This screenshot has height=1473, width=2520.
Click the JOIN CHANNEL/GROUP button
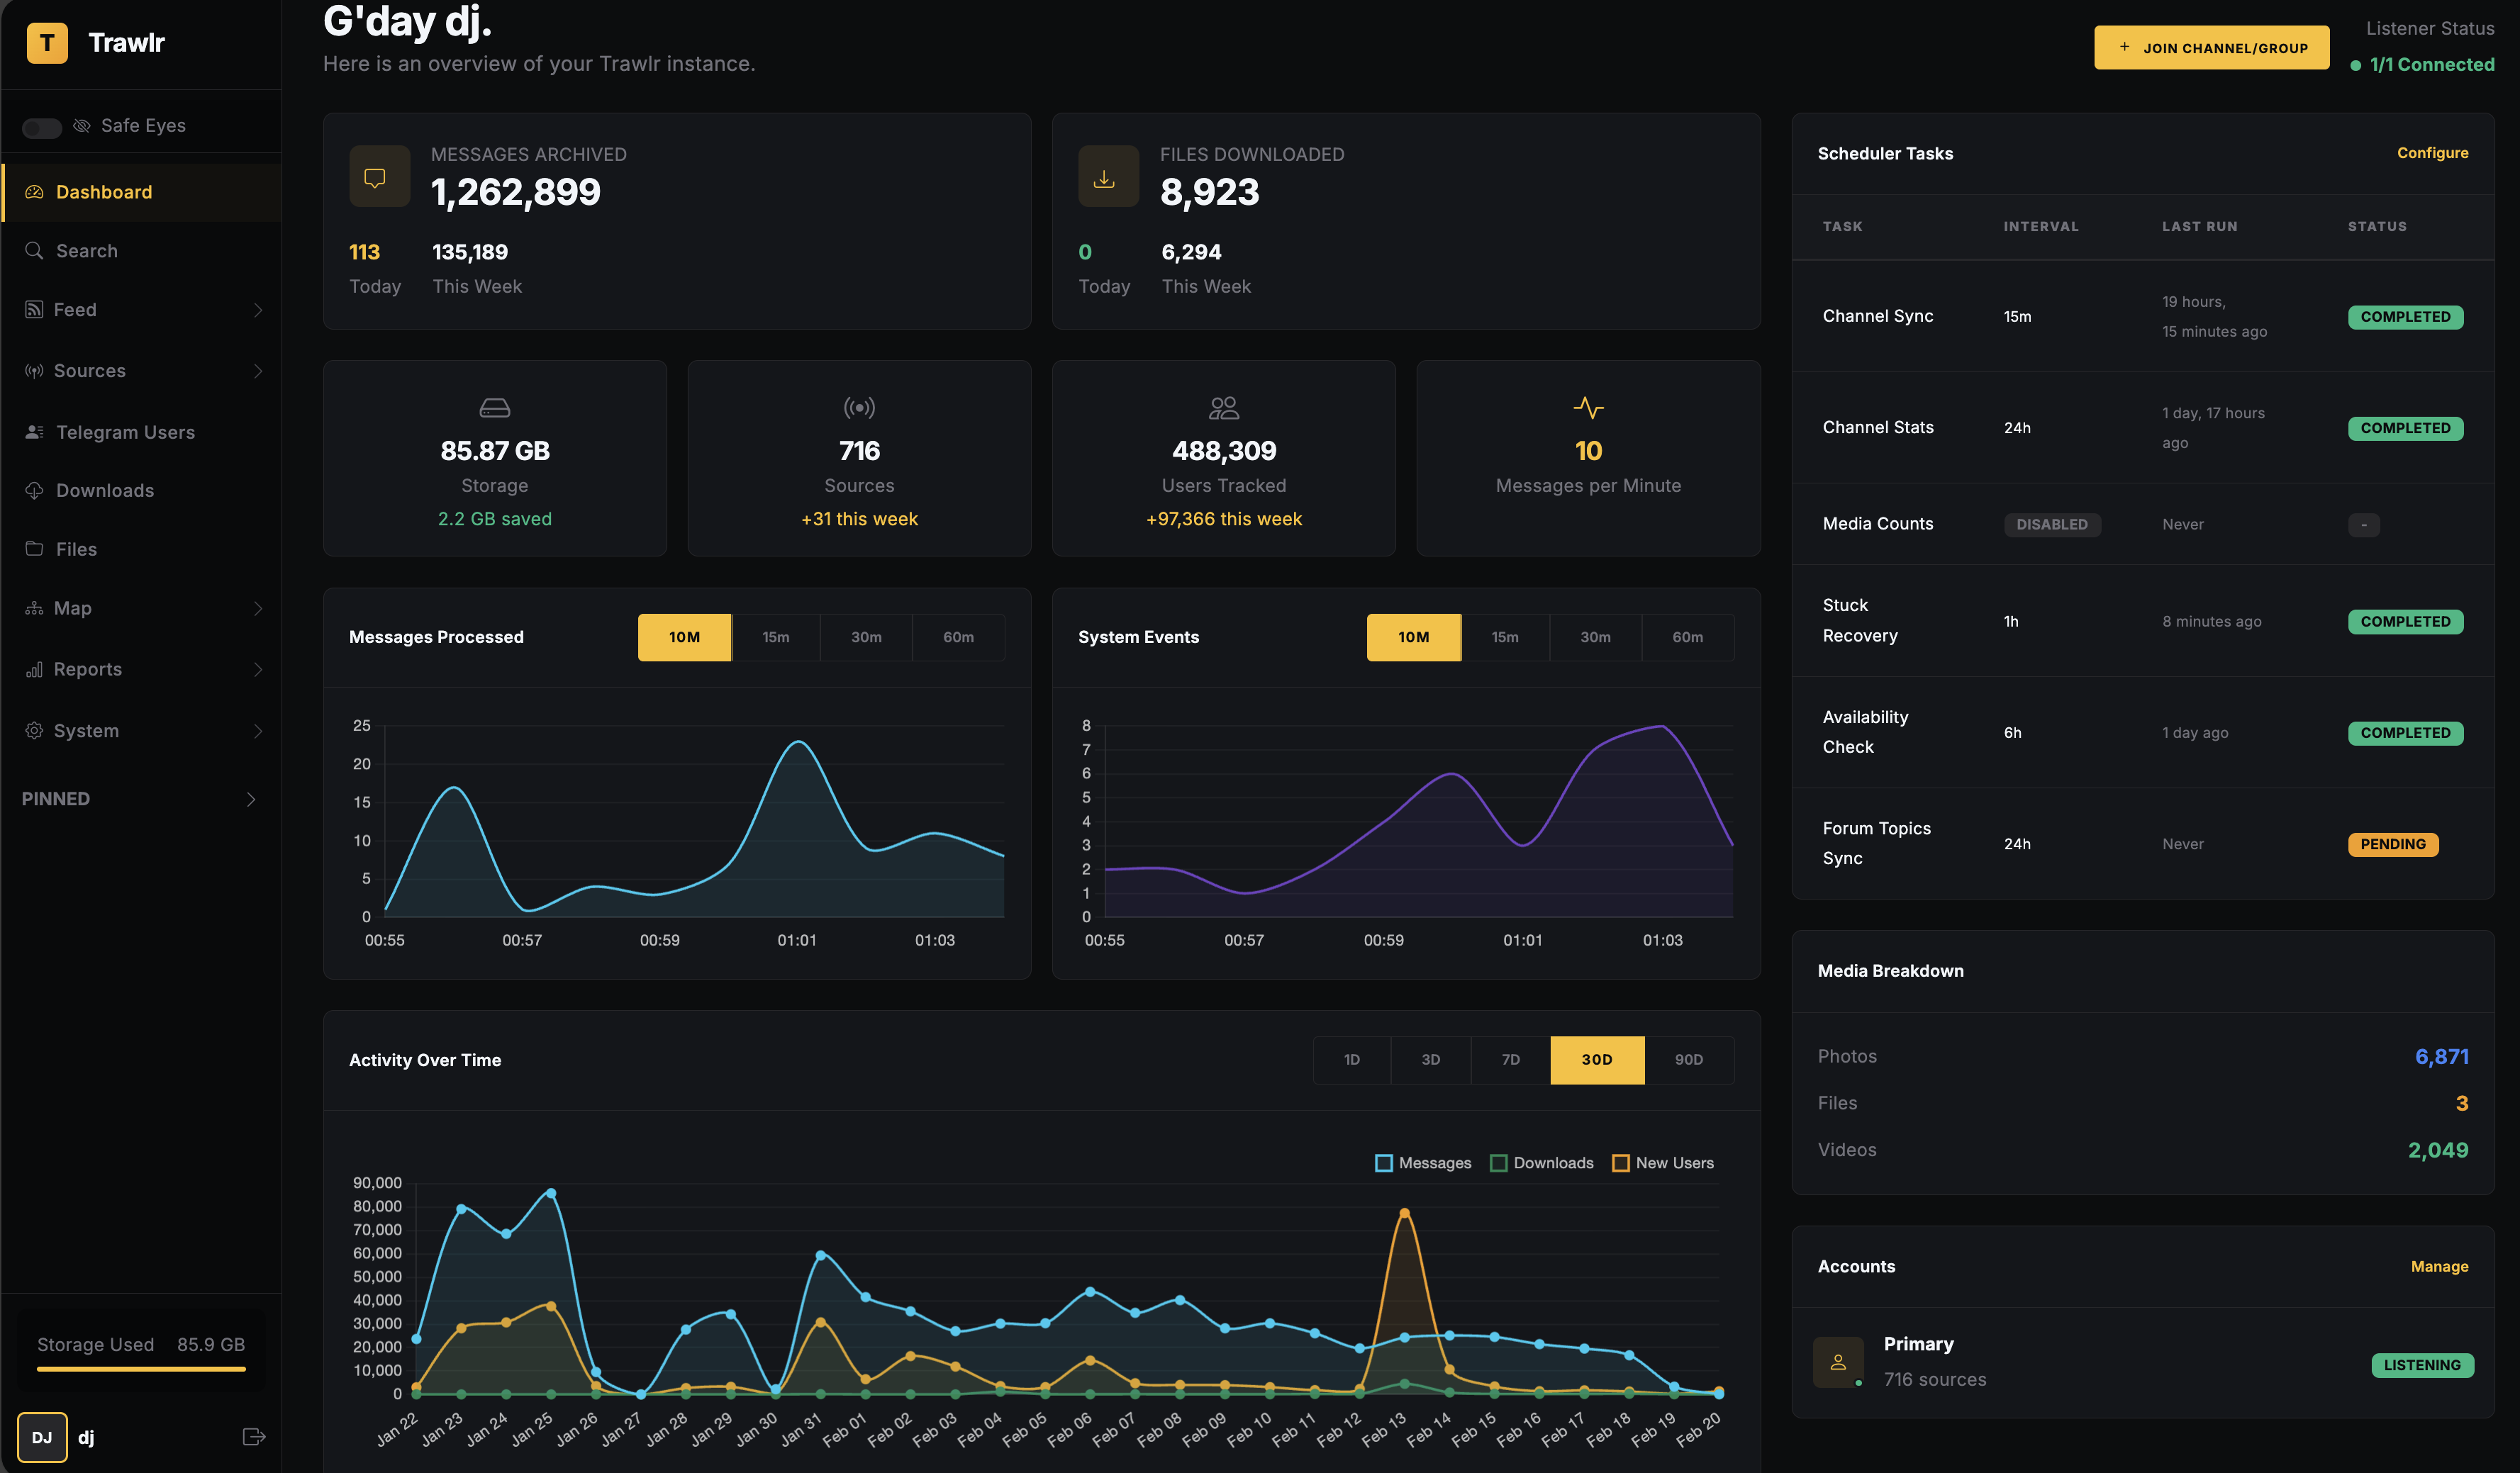(2212, 46)
